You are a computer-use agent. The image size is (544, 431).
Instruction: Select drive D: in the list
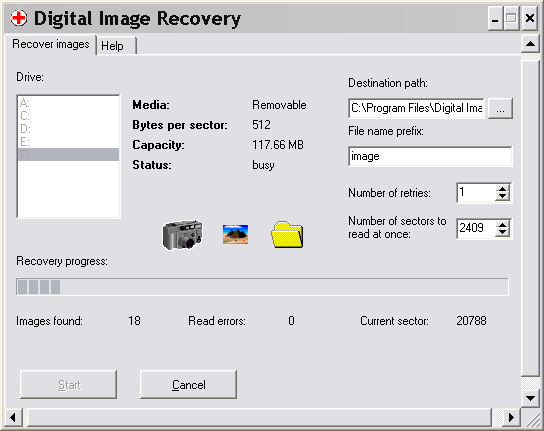point(68,129)
